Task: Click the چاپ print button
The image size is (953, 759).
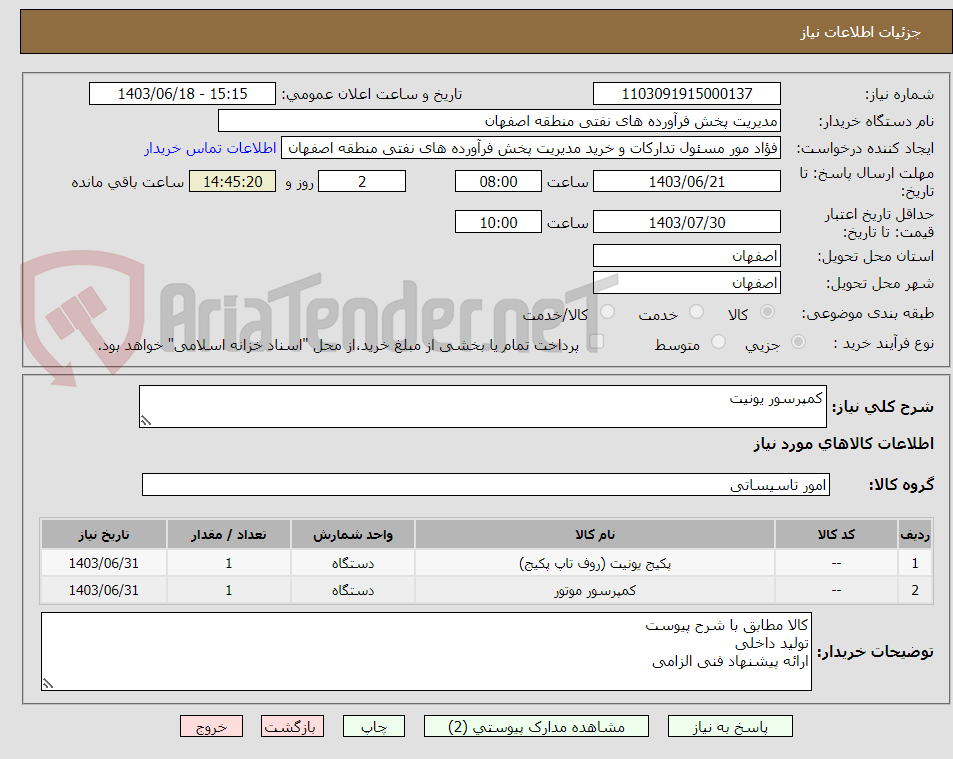Action: [x=374, y=726]
